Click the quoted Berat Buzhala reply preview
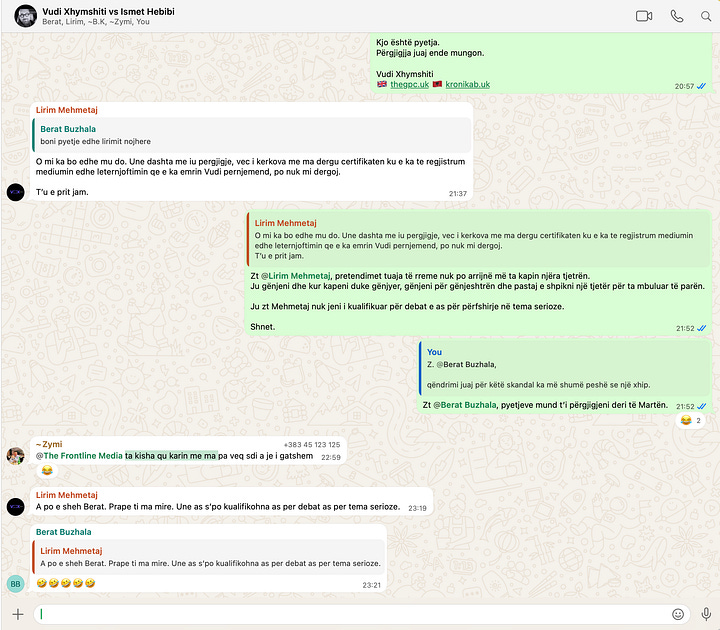 pyautogui.click(x=252, y=135)
